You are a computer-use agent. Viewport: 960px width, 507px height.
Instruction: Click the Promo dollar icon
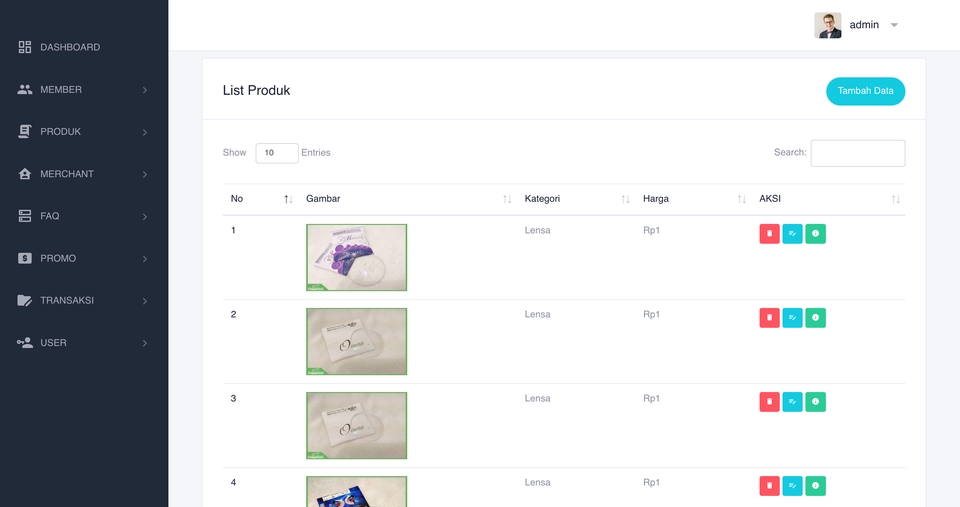point(24,258)
